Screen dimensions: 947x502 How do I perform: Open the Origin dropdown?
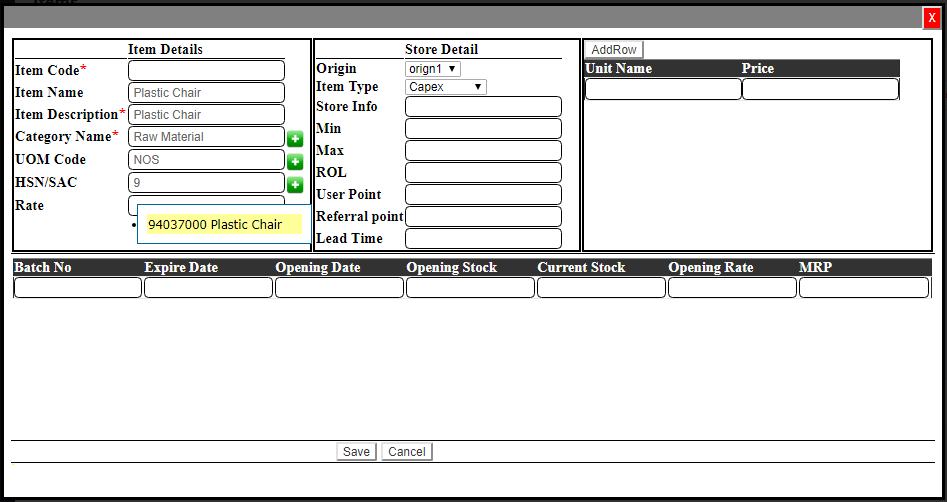tap(432, 69)
